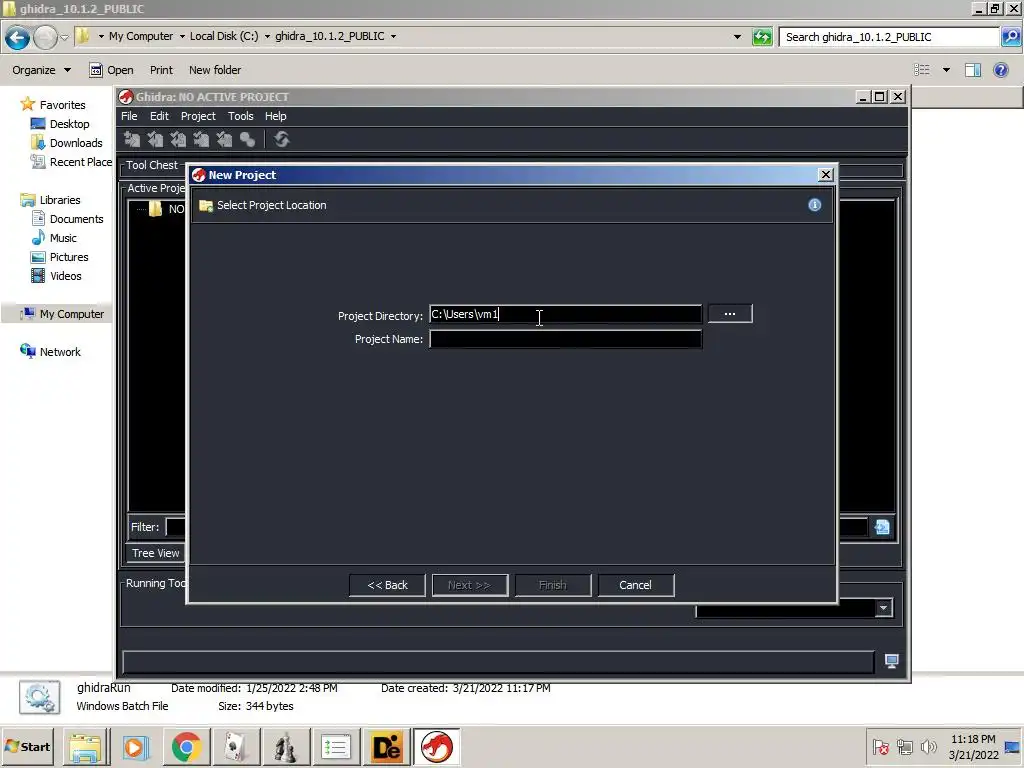Open the address bar history dropdown arrow
Screen dimensions: 1024x768
tap(737, 37)
